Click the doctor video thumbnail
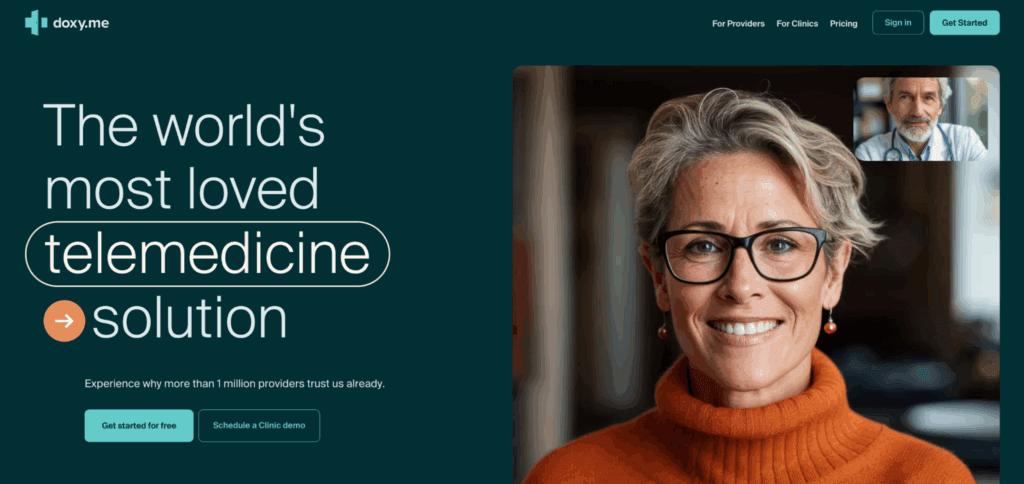This screenshot has height=484, width=1024. point(920,119)
